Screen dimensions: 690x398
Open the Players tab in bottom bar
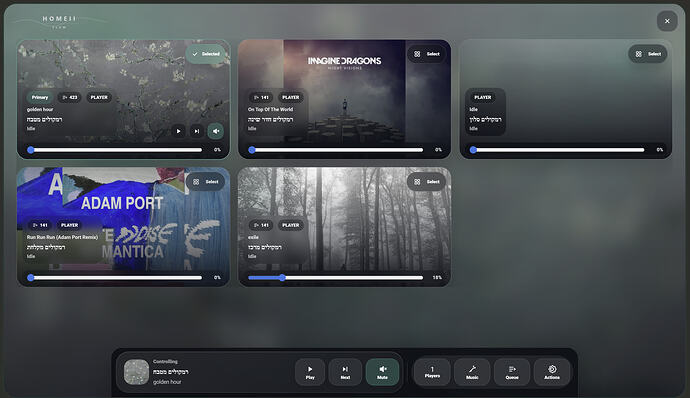click(x=432, y=372)
